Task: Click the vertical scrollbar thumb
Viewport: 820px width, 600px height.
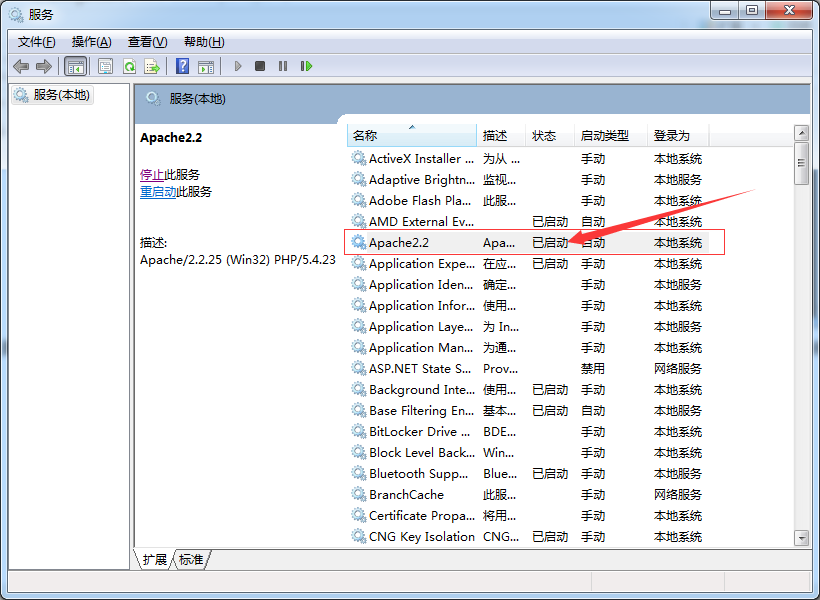Action: click(801, 163)
